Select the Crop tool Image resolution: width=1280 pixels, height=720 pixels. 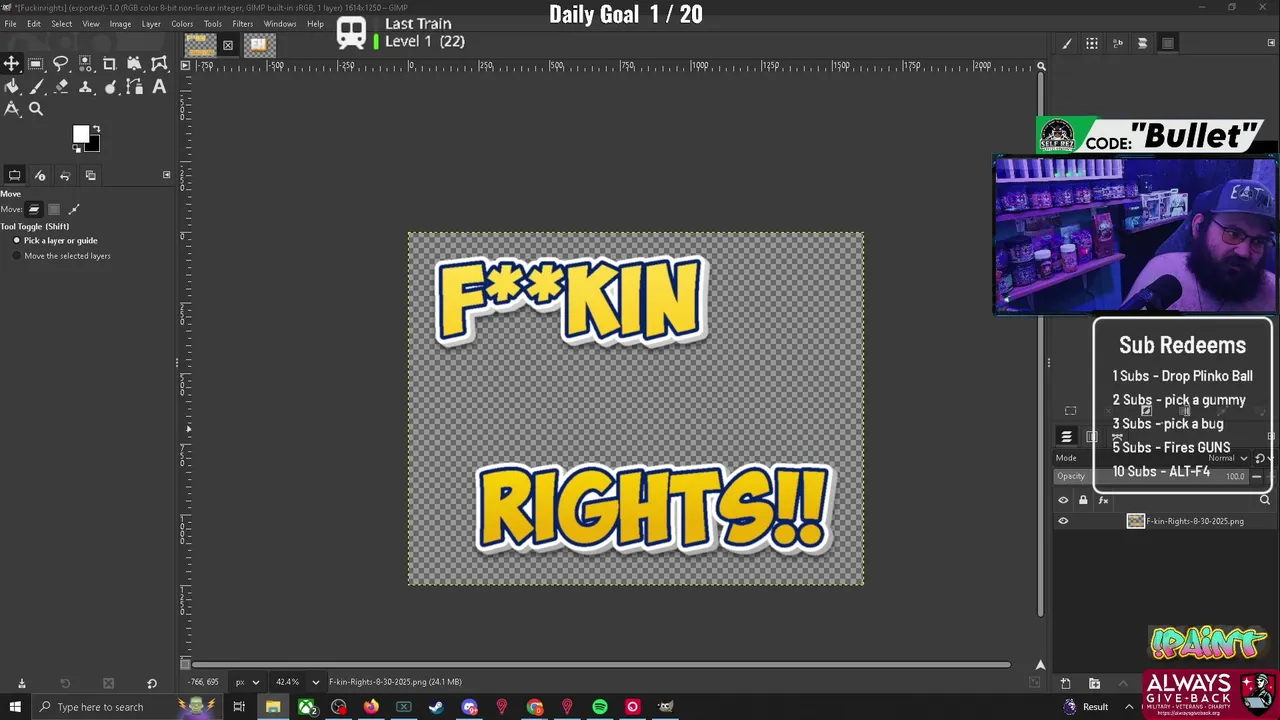coord(110,64)
